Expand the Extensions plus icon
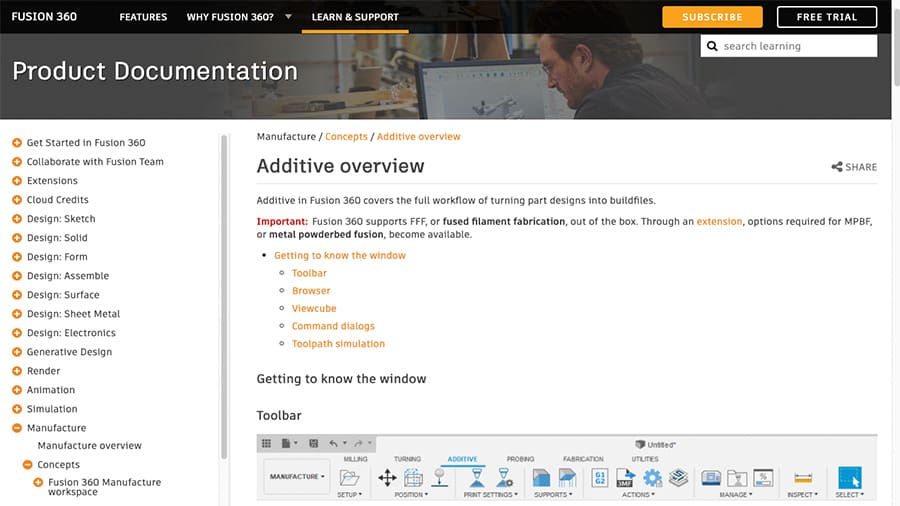Viewport: 900px width, 506px height. (x=17, y=180)
